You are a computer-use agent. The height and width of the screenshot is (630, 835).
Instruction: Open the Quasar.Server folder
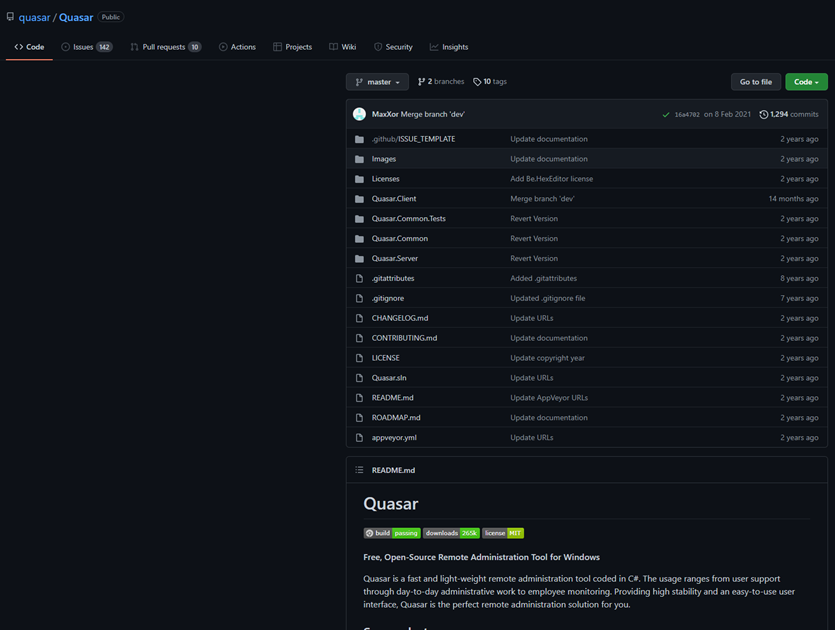click(395, 258)
